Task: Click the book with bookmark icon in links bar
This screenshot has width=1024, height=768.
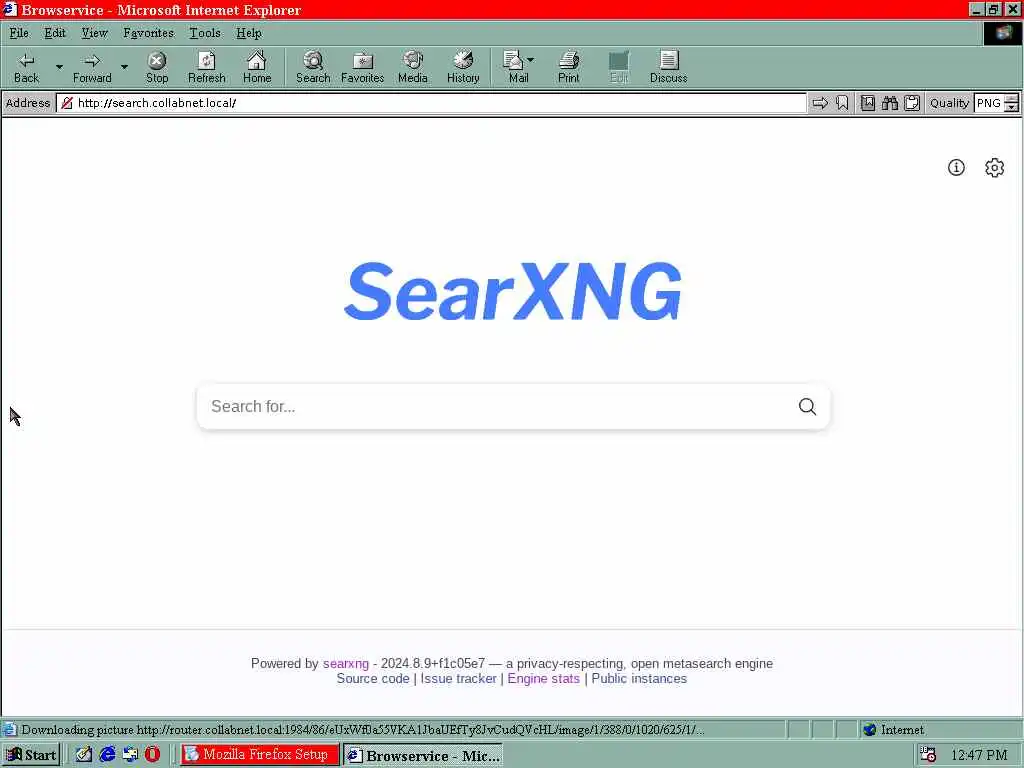Action: pyautogui.click(x=868, y=103)
